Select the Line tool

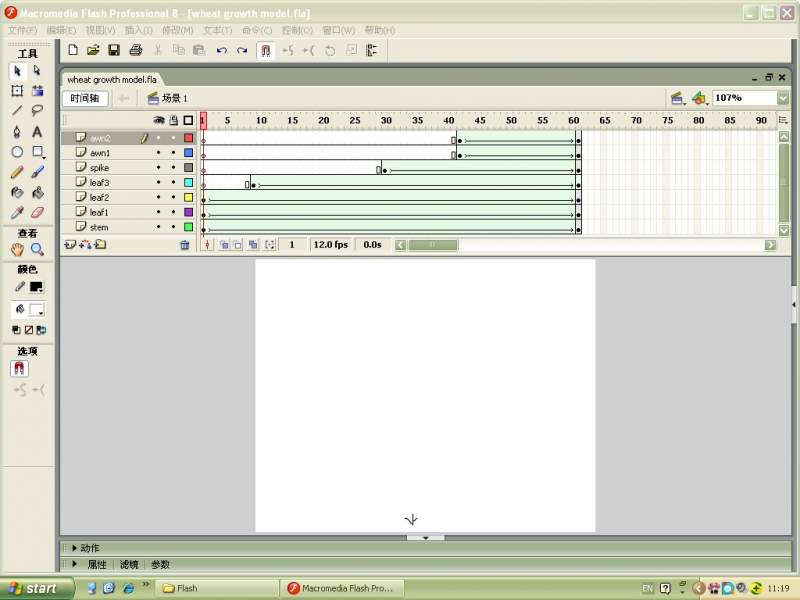17,110
